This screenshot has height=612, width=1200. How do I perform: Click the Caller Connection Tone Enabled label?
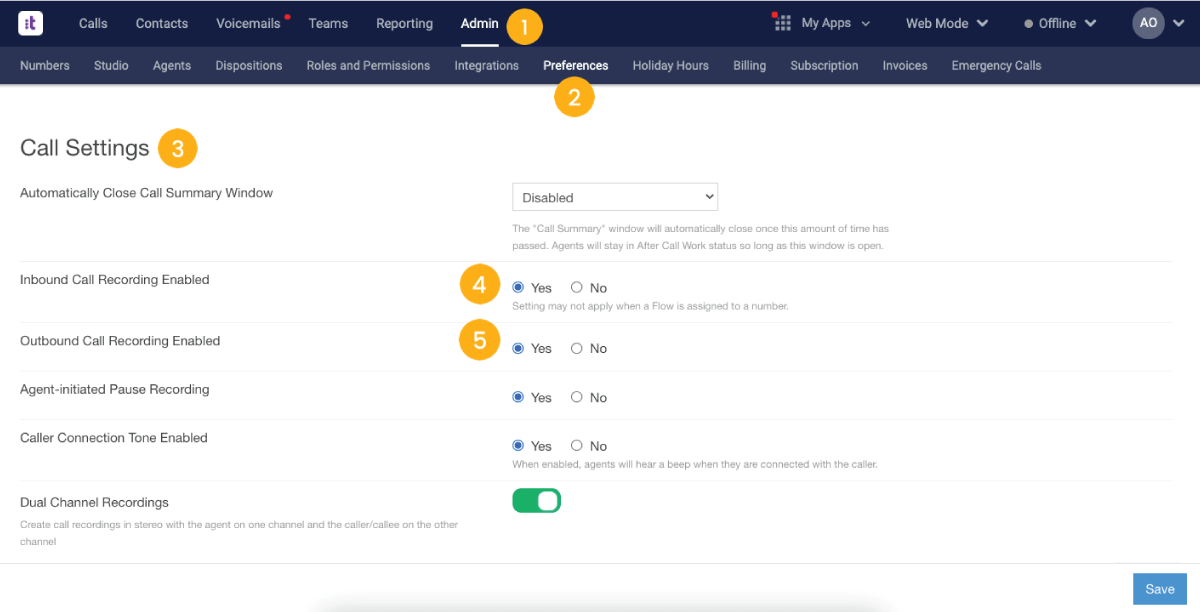114,438
